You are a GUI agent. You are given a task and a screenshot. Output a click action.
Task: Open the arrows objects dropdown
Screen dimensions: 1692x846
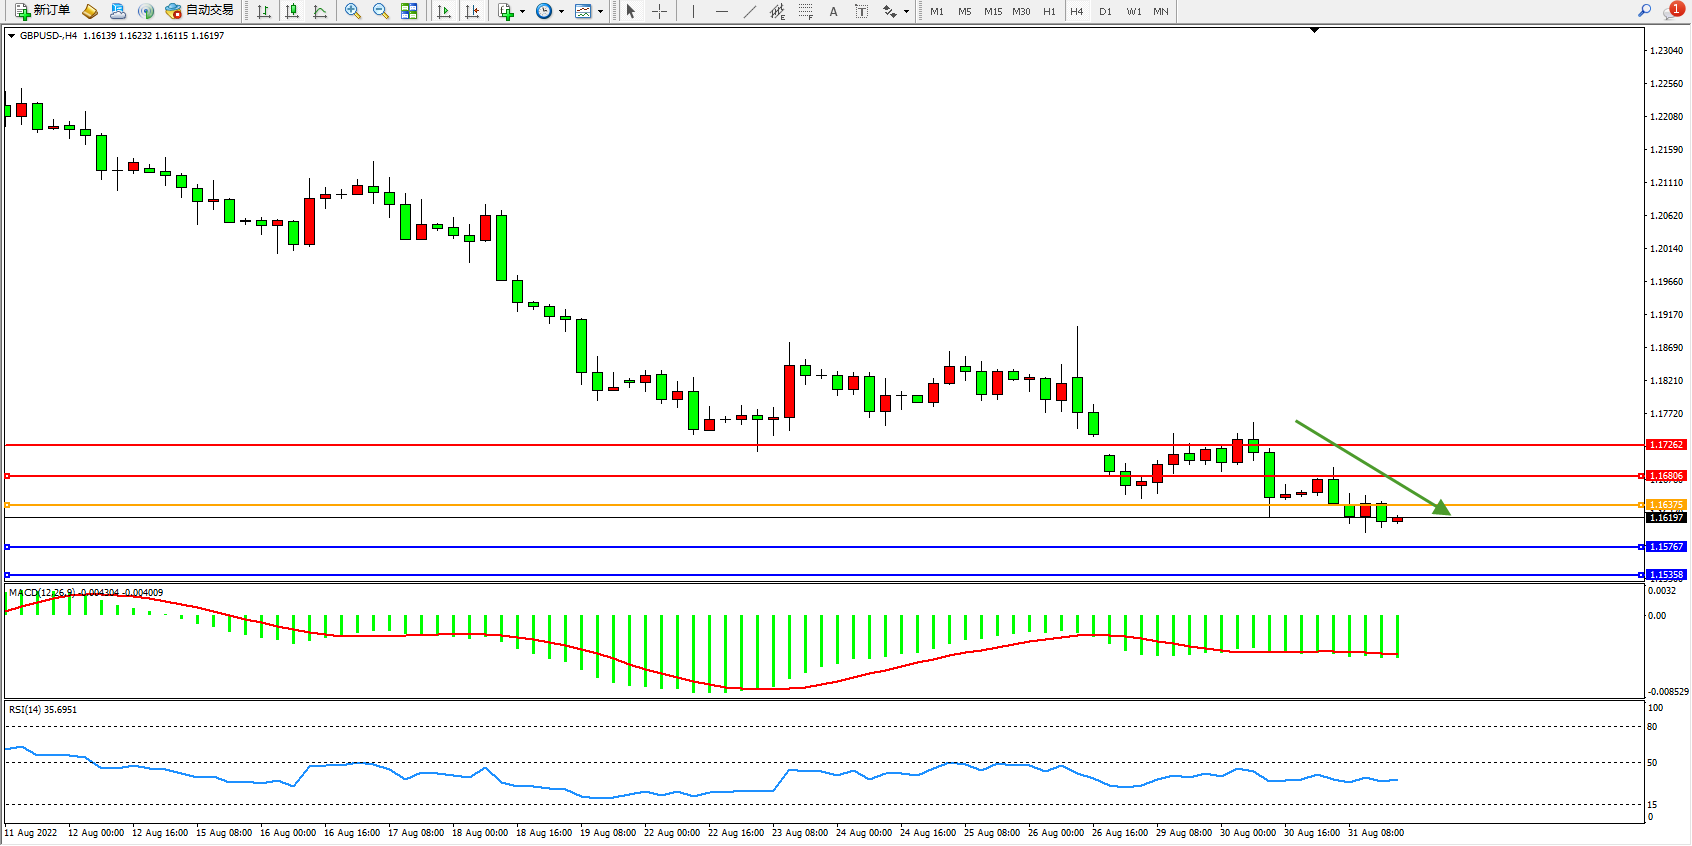[x=906, y=12]
